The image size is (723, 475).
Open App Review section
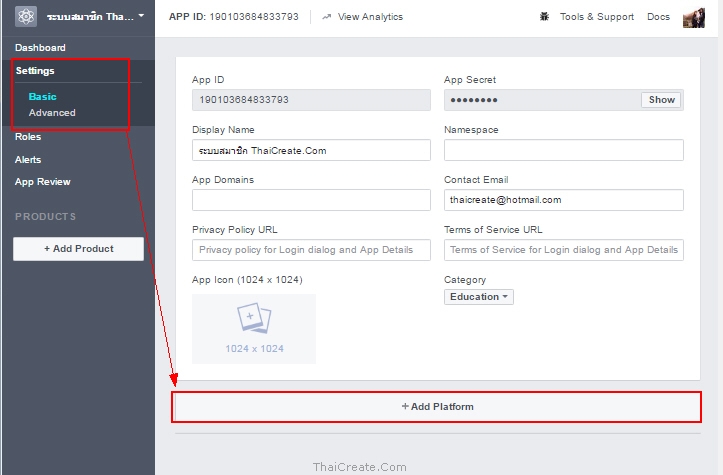click(42, 182)
